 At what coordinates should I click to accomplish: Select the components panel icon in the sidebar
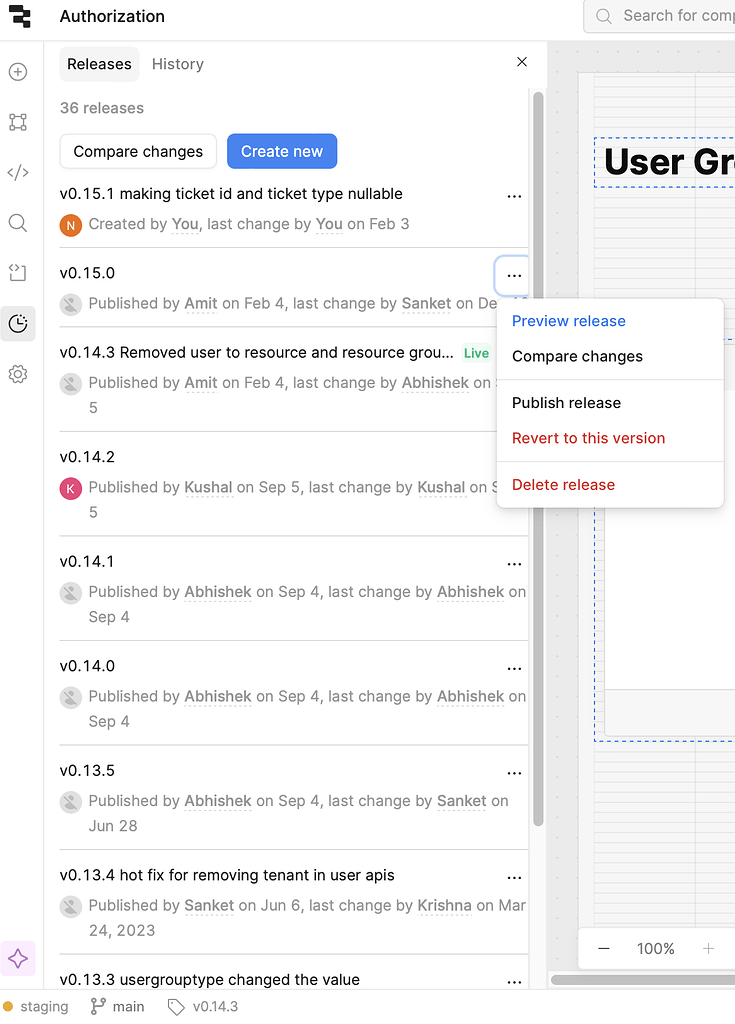pos(18,122)
